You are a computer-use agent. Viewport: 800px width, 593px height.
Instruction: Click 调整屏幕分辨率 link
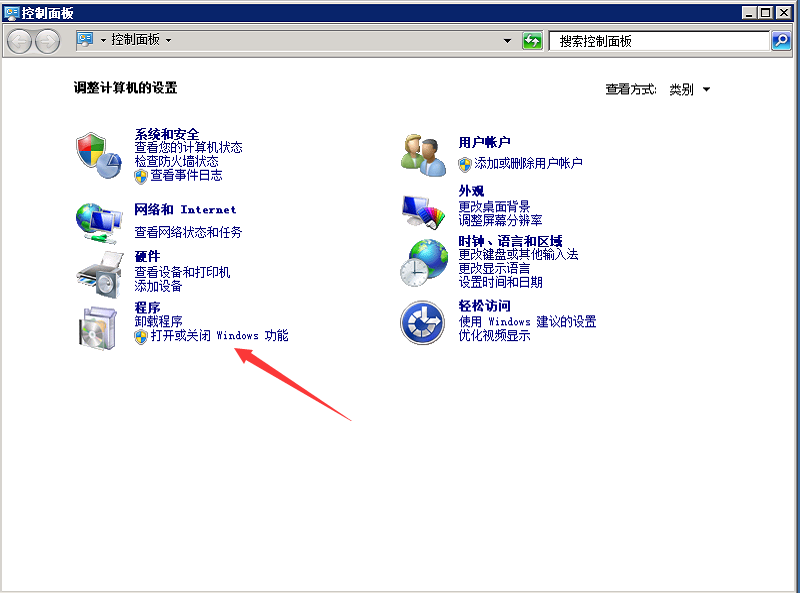point(500,220)
